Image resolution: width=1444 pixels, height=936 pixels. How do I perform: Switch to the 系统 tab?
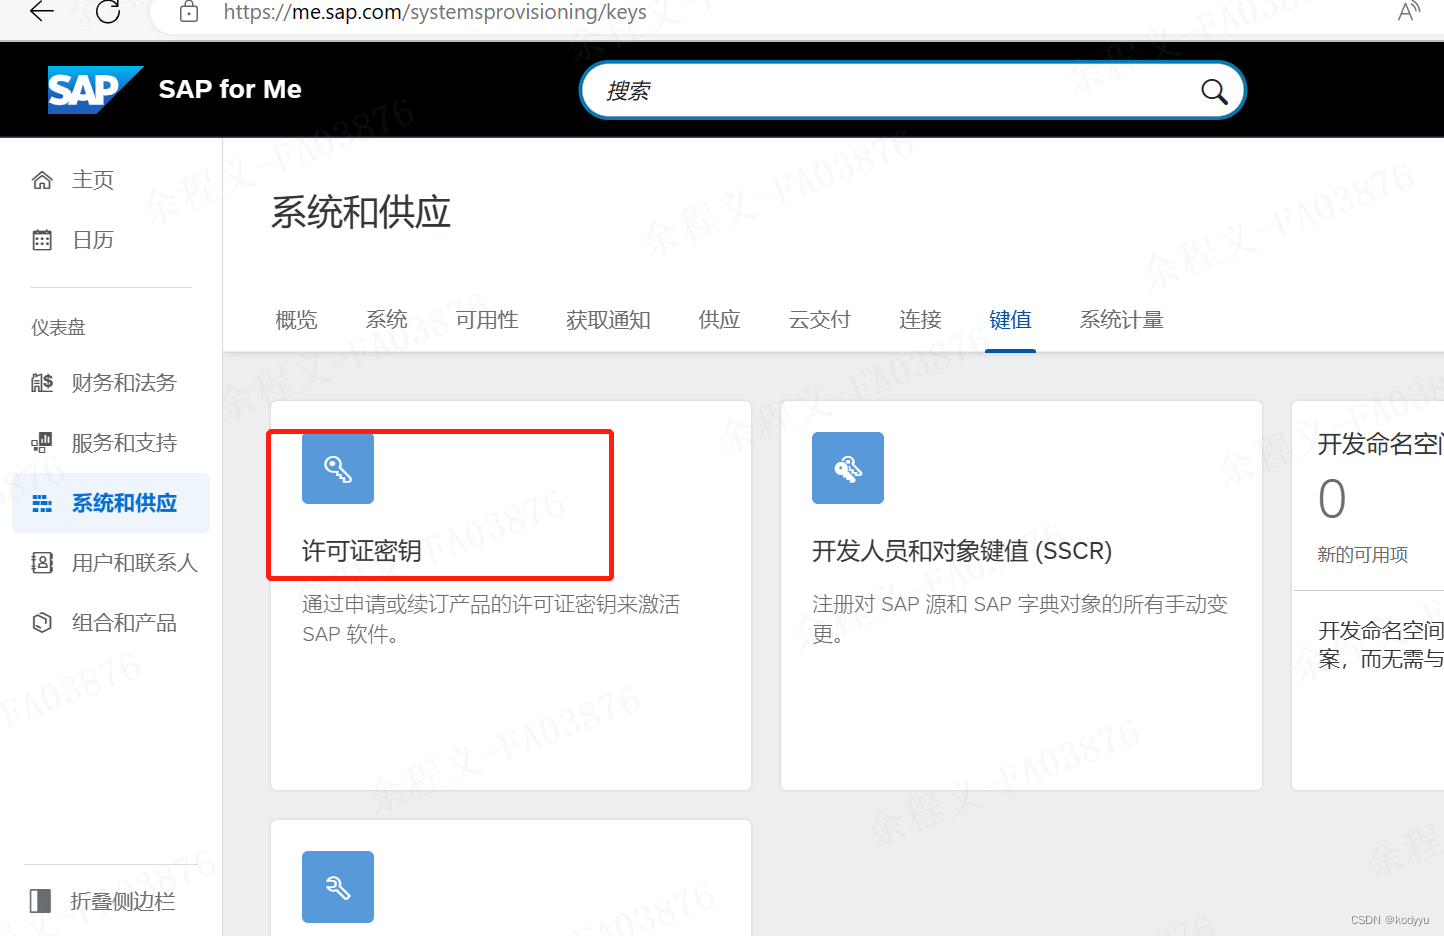pos(386,319)
